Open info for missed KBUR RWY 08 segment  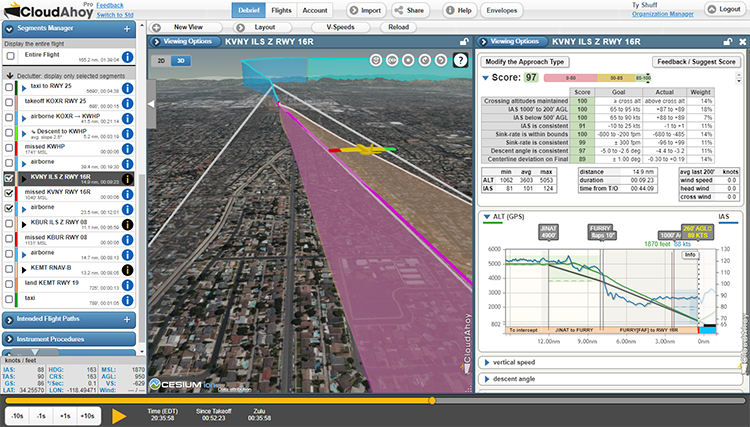pyautogui.click(x=127, y=240)
